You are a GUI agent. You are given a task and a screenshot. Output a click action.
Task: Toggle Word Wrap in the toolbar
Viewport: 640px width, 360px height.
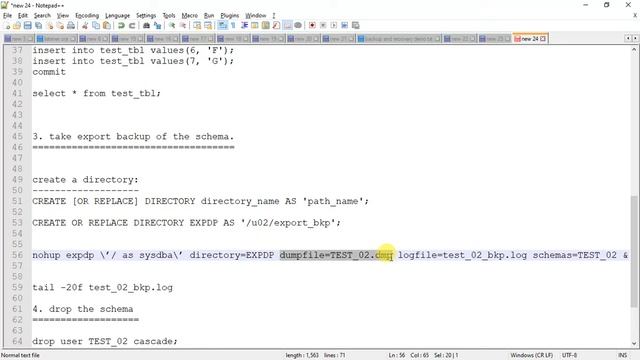click(x=222, y=25)
